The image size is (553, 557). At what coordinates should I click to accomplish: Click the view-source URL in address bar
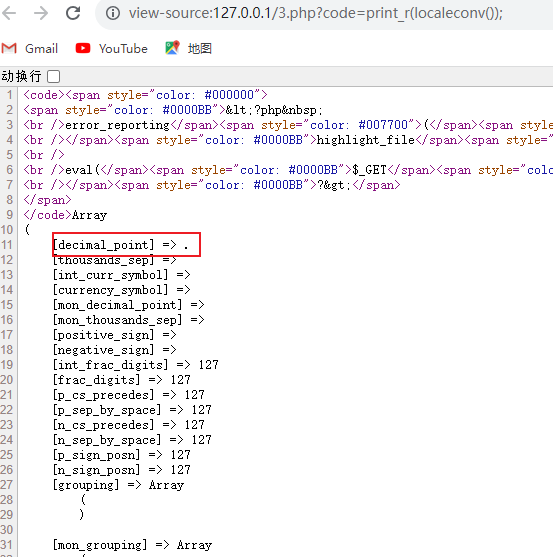[x=316, y=13]
